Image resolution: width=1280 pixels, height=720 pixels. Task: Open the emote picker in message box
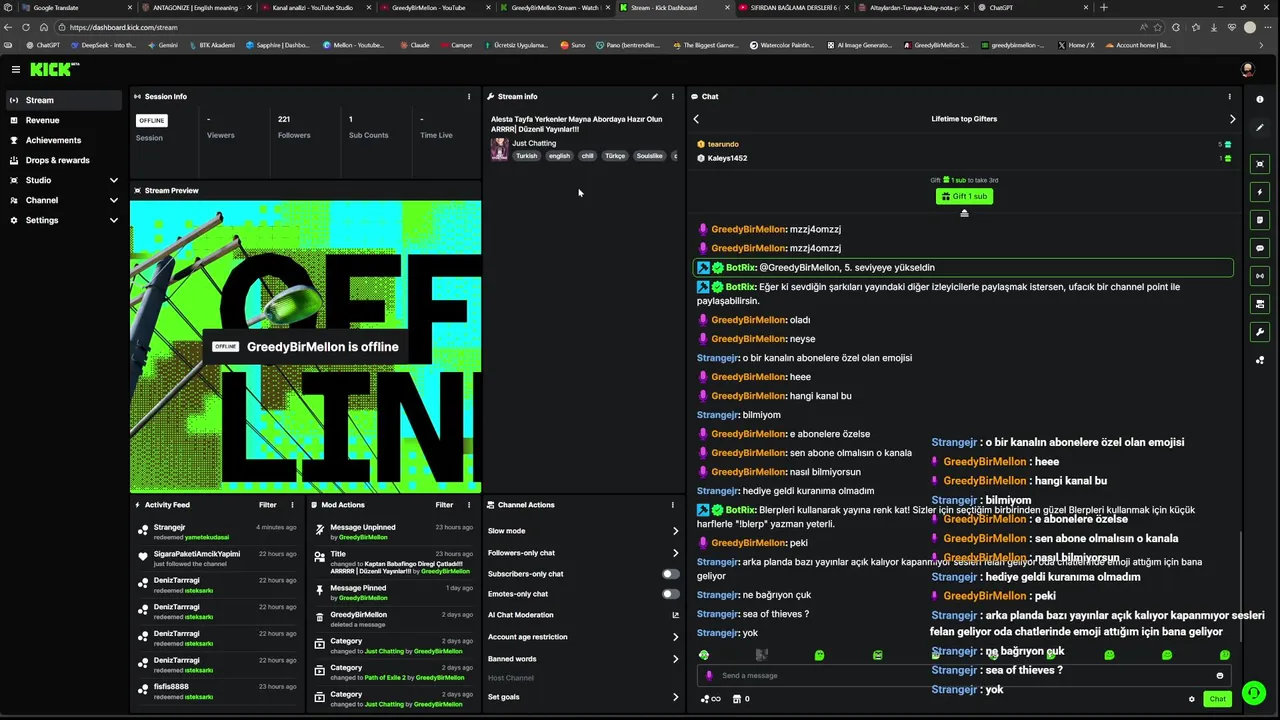point(1219,676)
